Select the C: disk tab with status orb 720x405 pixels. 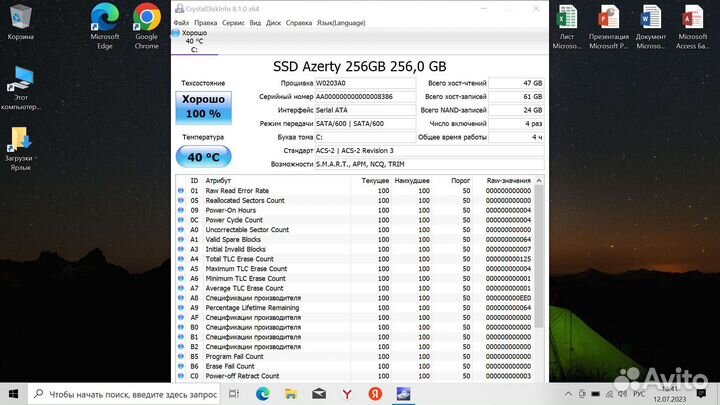click(194, 41)
